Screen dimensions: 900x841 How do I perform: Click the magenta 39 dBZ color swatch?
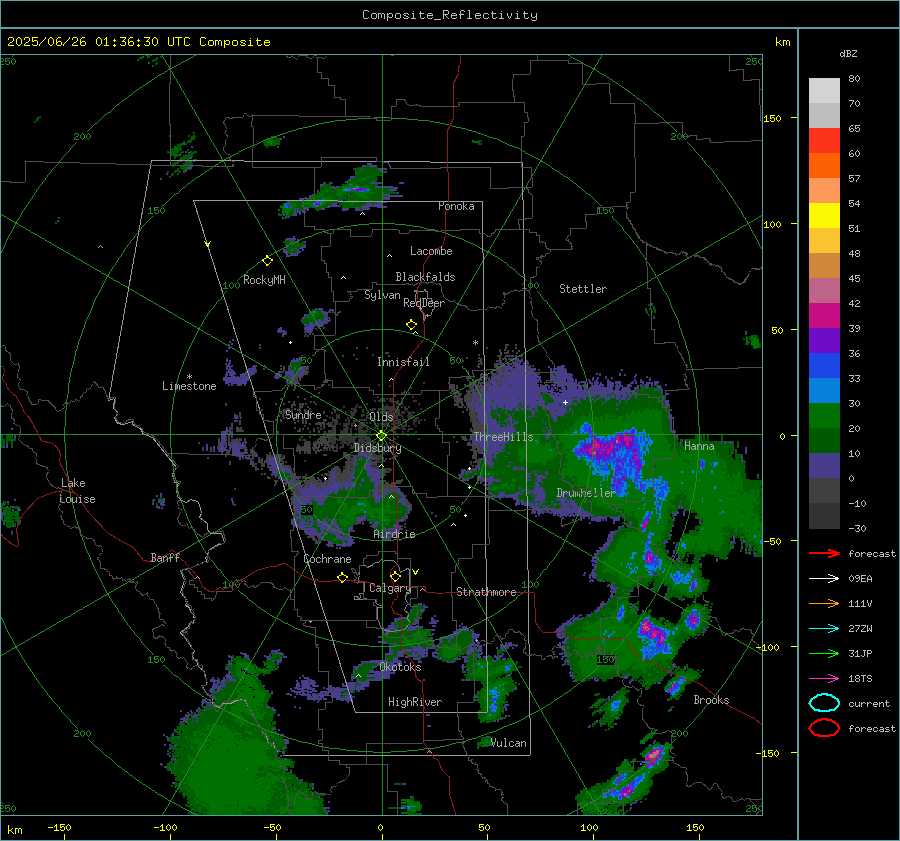coord(824,316)
